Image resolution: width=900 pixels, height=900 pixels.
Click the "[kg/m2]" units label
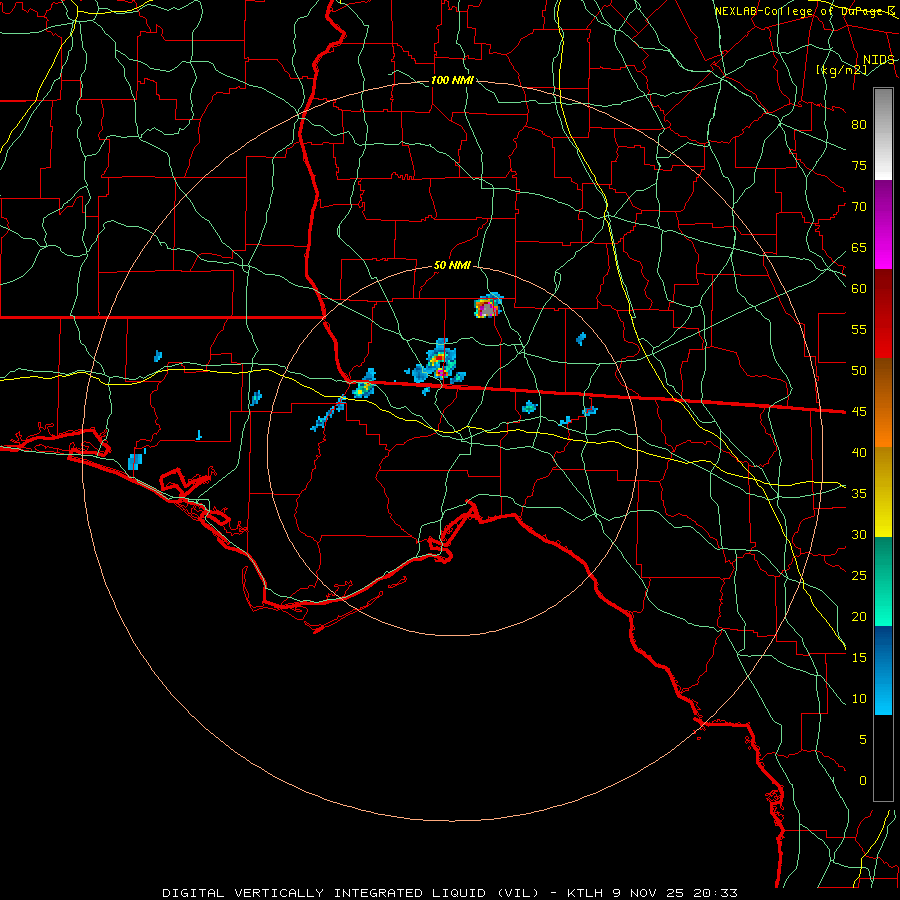tap(841, 70)
